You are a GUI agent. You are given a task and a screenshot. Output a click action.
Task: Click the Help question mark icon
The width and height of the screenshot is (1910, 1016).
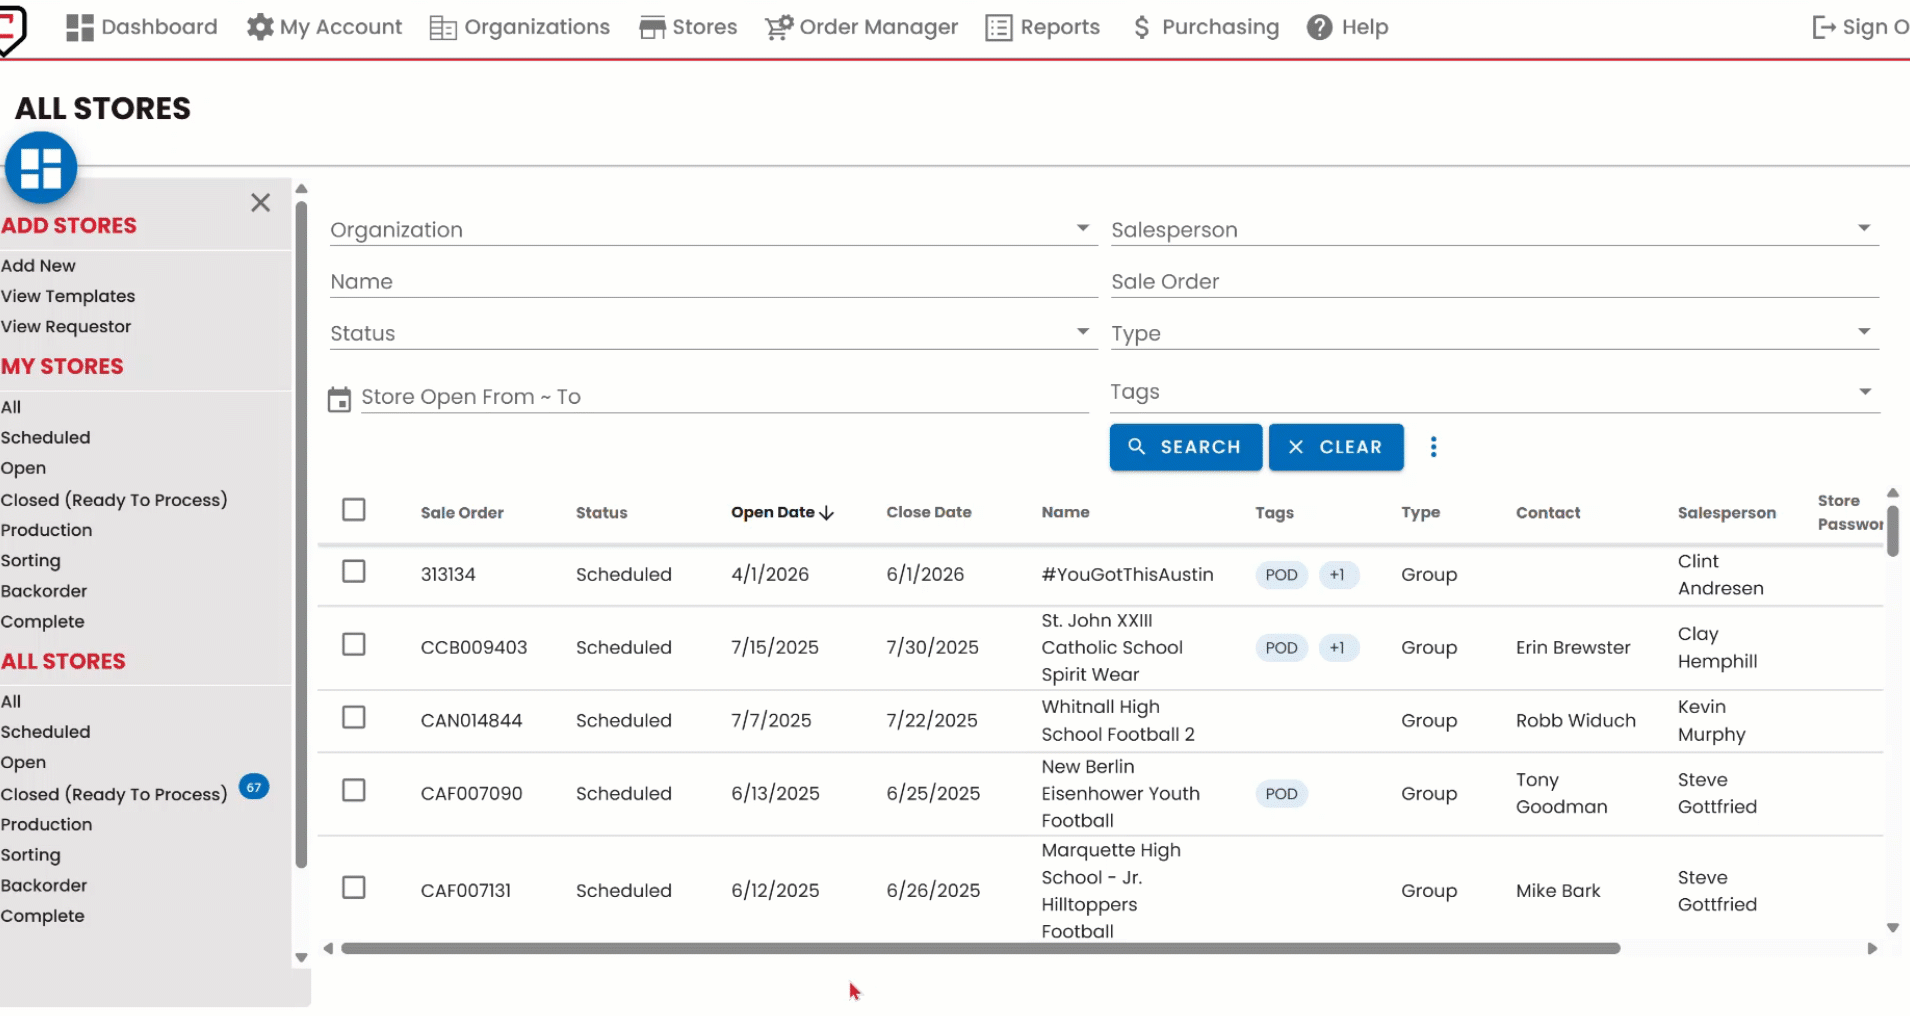point(1319,28)
